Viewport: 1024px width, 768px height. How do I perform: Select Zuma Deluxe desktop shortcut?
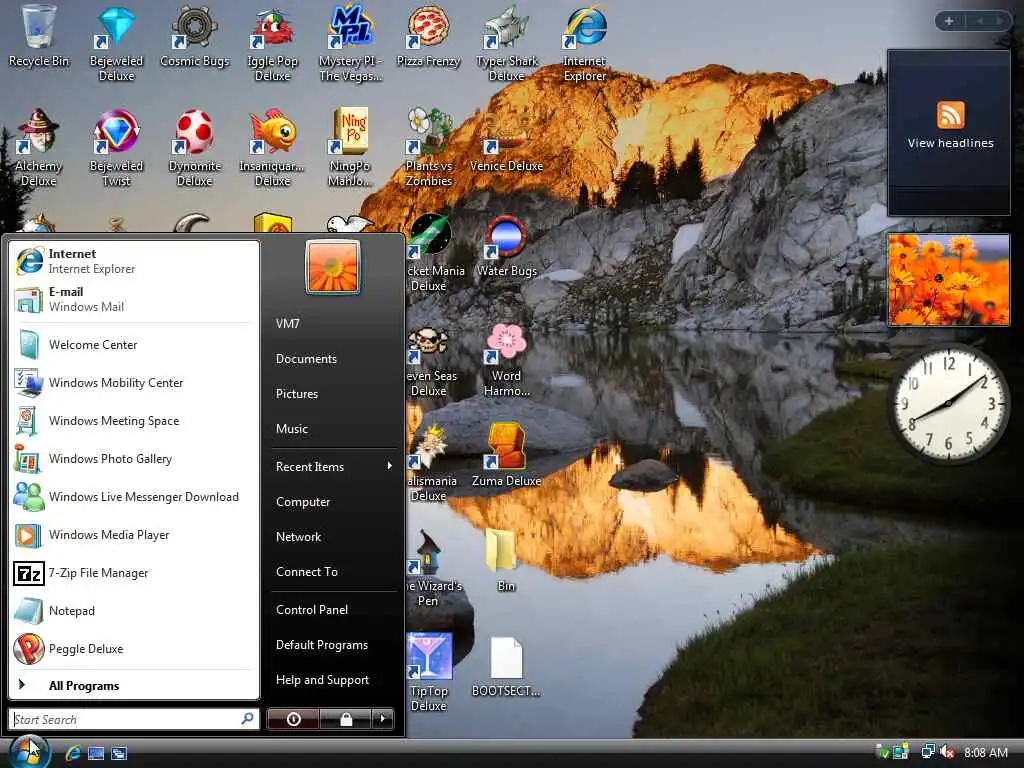[x=507, y=455]
